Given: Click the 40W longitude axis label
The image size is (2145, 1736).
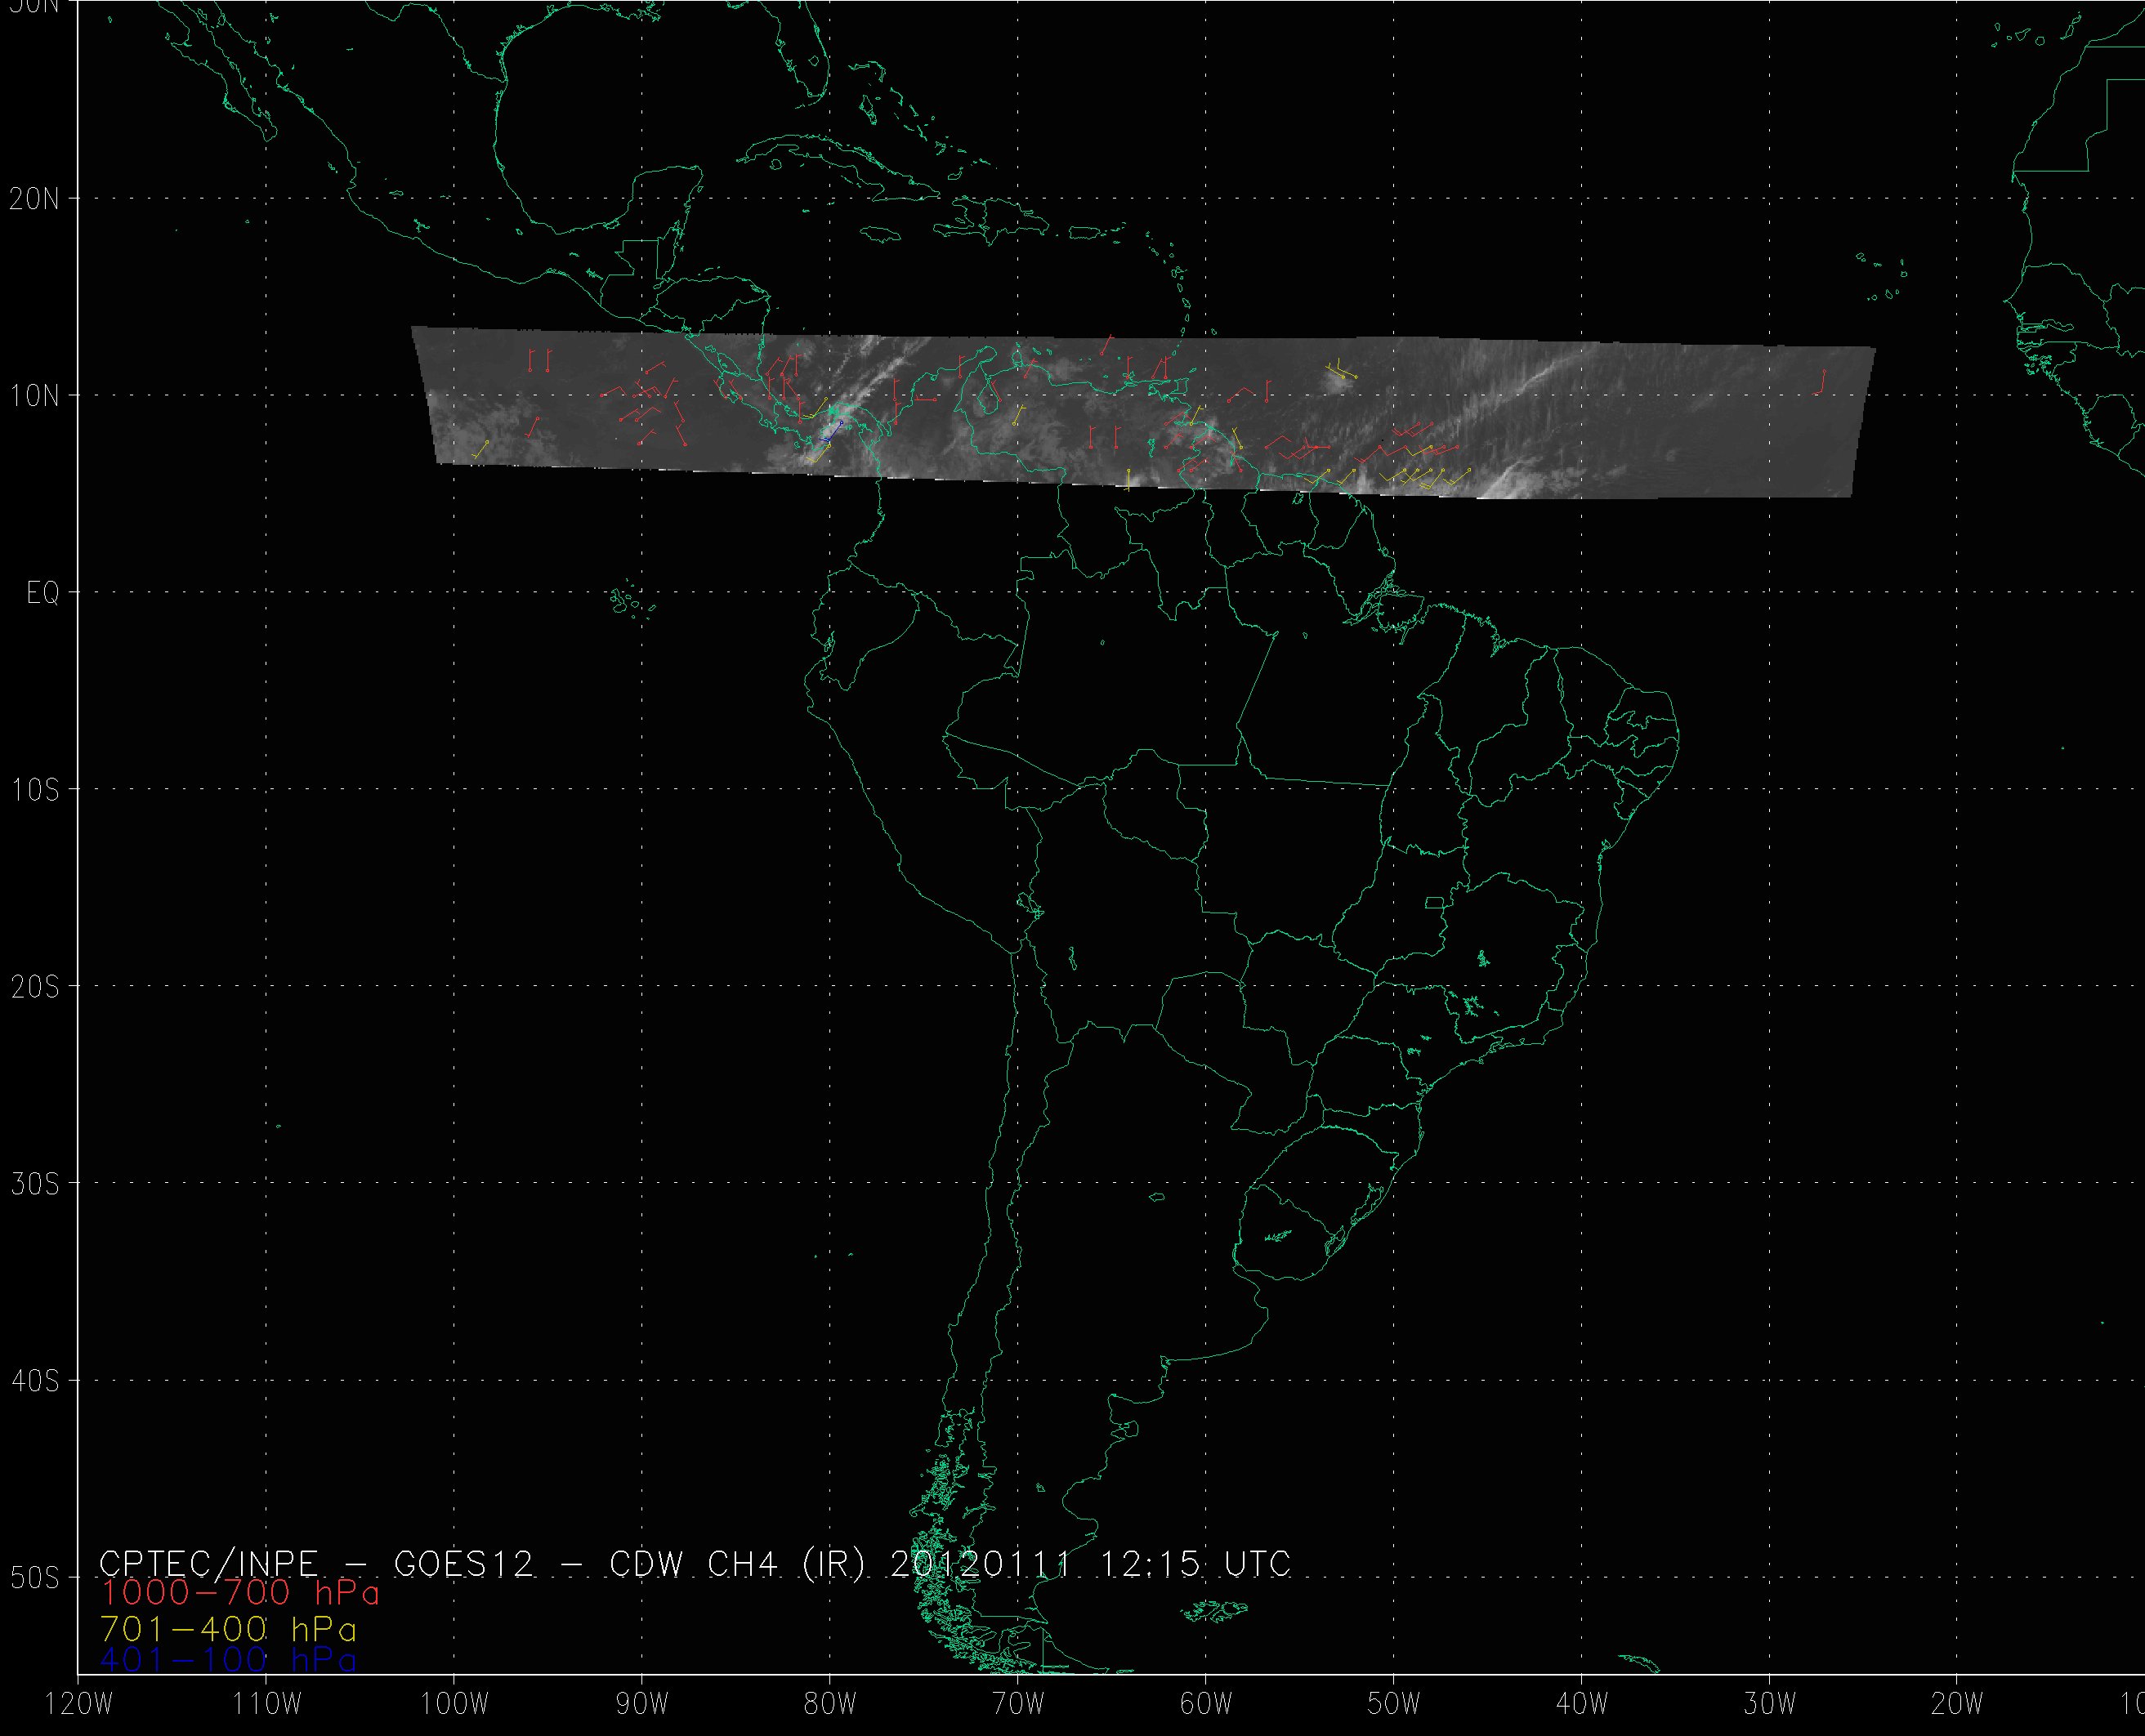Looking at the screenshot, I should click(1582, 1705).
